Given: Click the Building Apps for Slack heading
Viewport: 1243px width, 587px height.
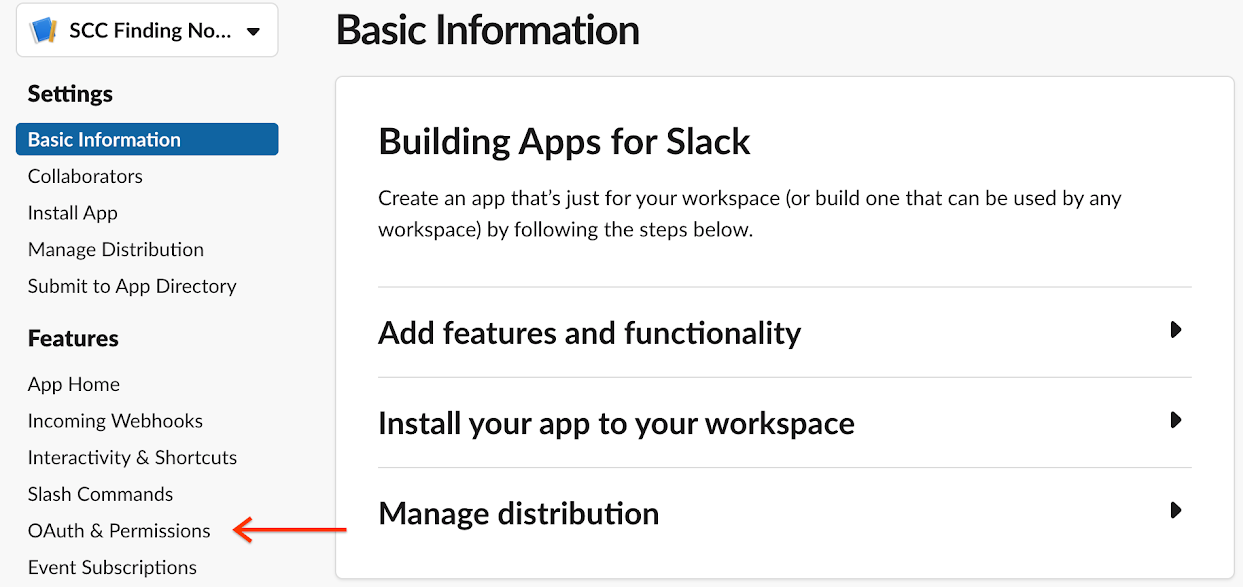Looking at the screenshot, I should point(563,141).
